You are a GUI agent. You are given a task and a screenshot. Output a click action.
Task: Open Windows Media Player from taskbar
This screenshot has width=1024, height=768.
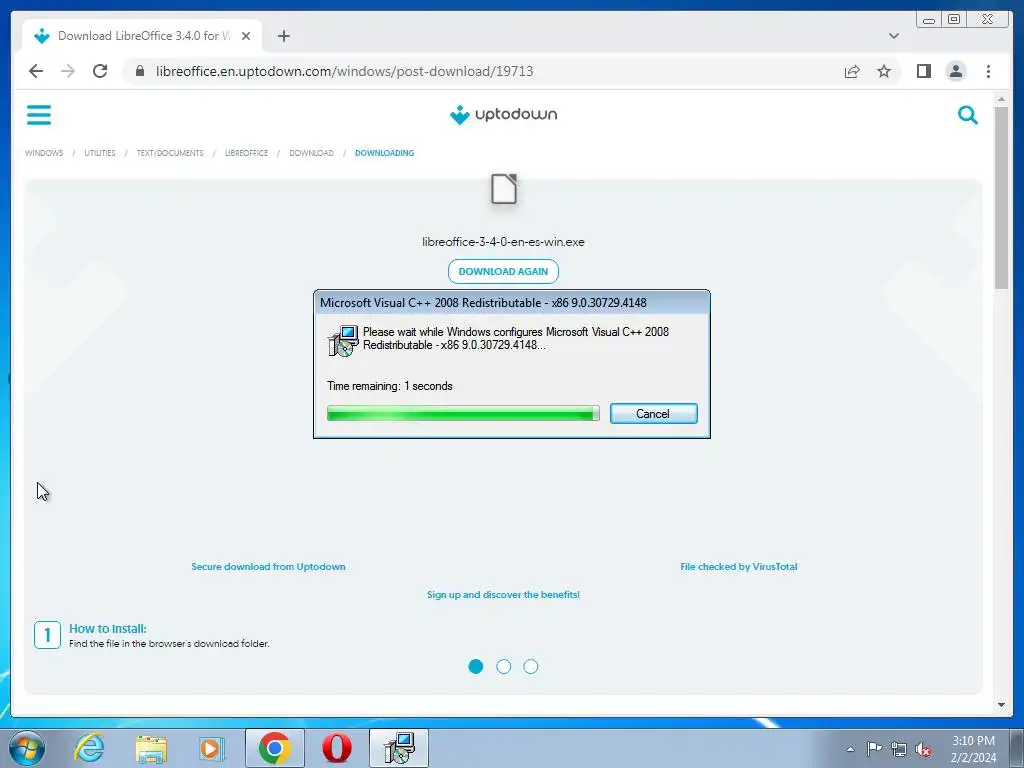211,748
